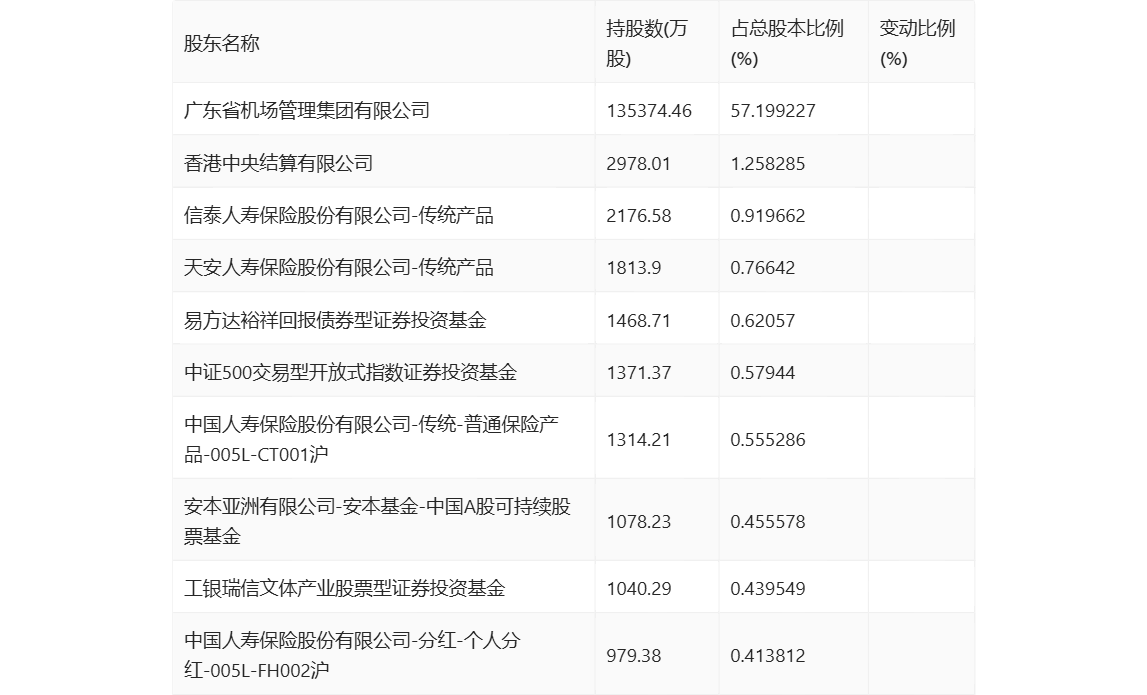This screenshot has height=695, width=1147.
Task: Click the 股东名称 column header
Action: pyautogui.click(x=222, y=44)
